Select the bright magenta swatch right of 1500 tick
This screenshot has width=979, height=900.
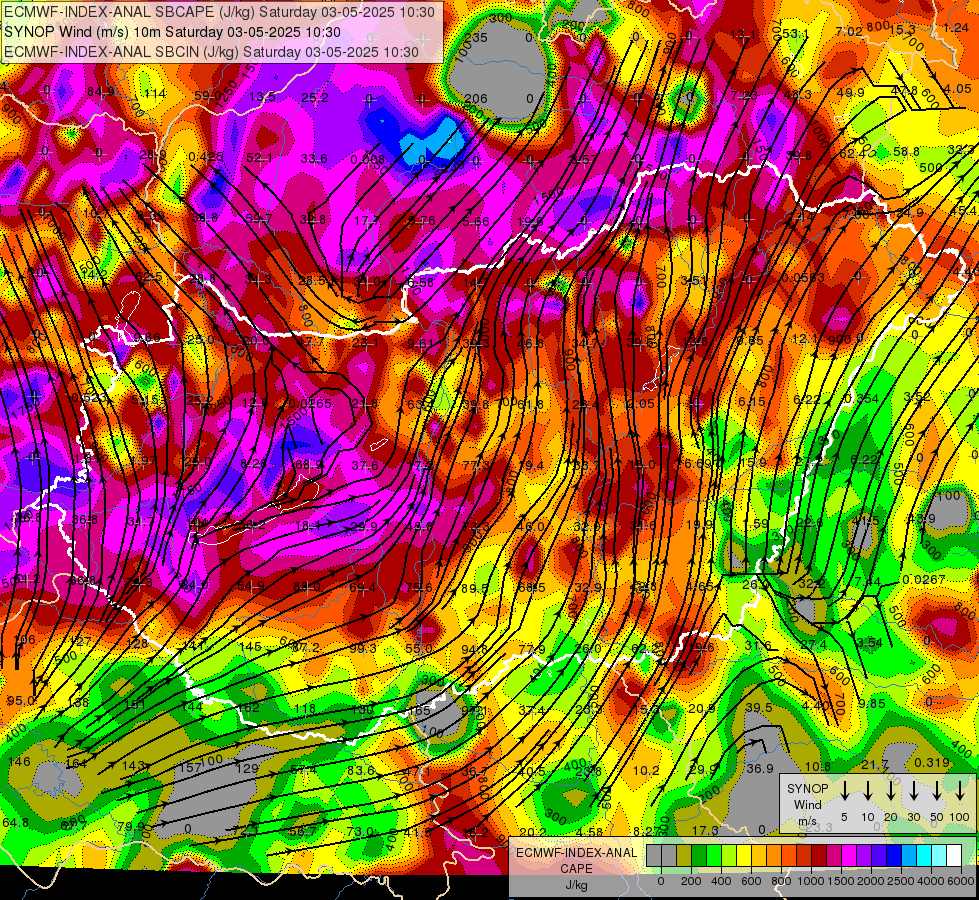pos(849,855)
